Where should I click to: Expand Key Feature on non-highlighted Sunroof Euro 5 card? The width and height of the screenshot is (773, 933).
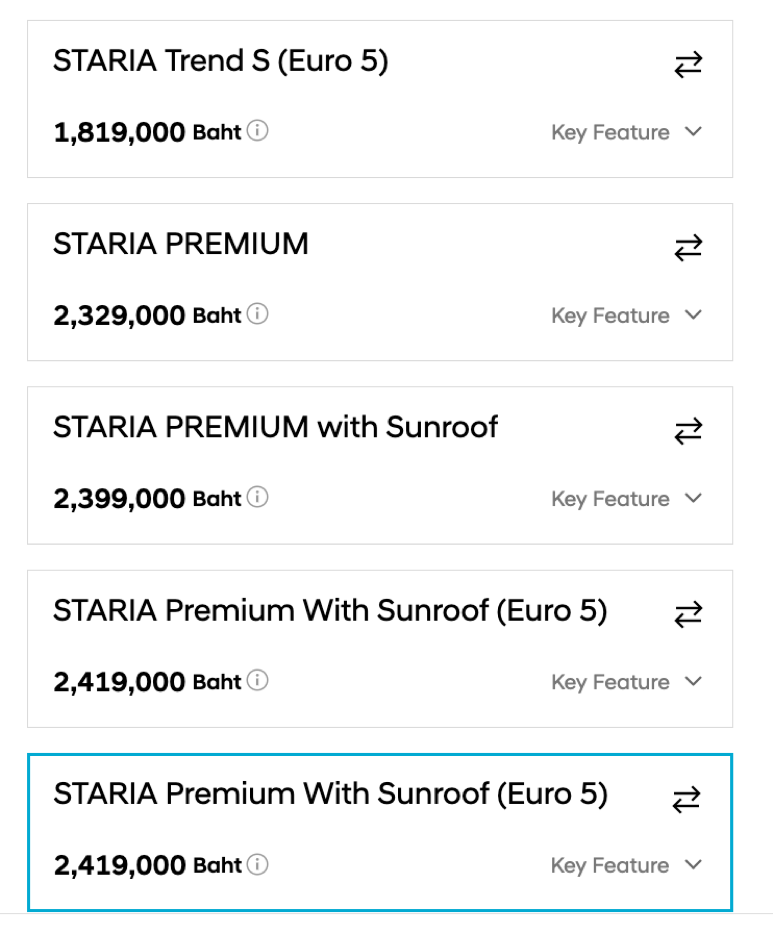(627, 682)
